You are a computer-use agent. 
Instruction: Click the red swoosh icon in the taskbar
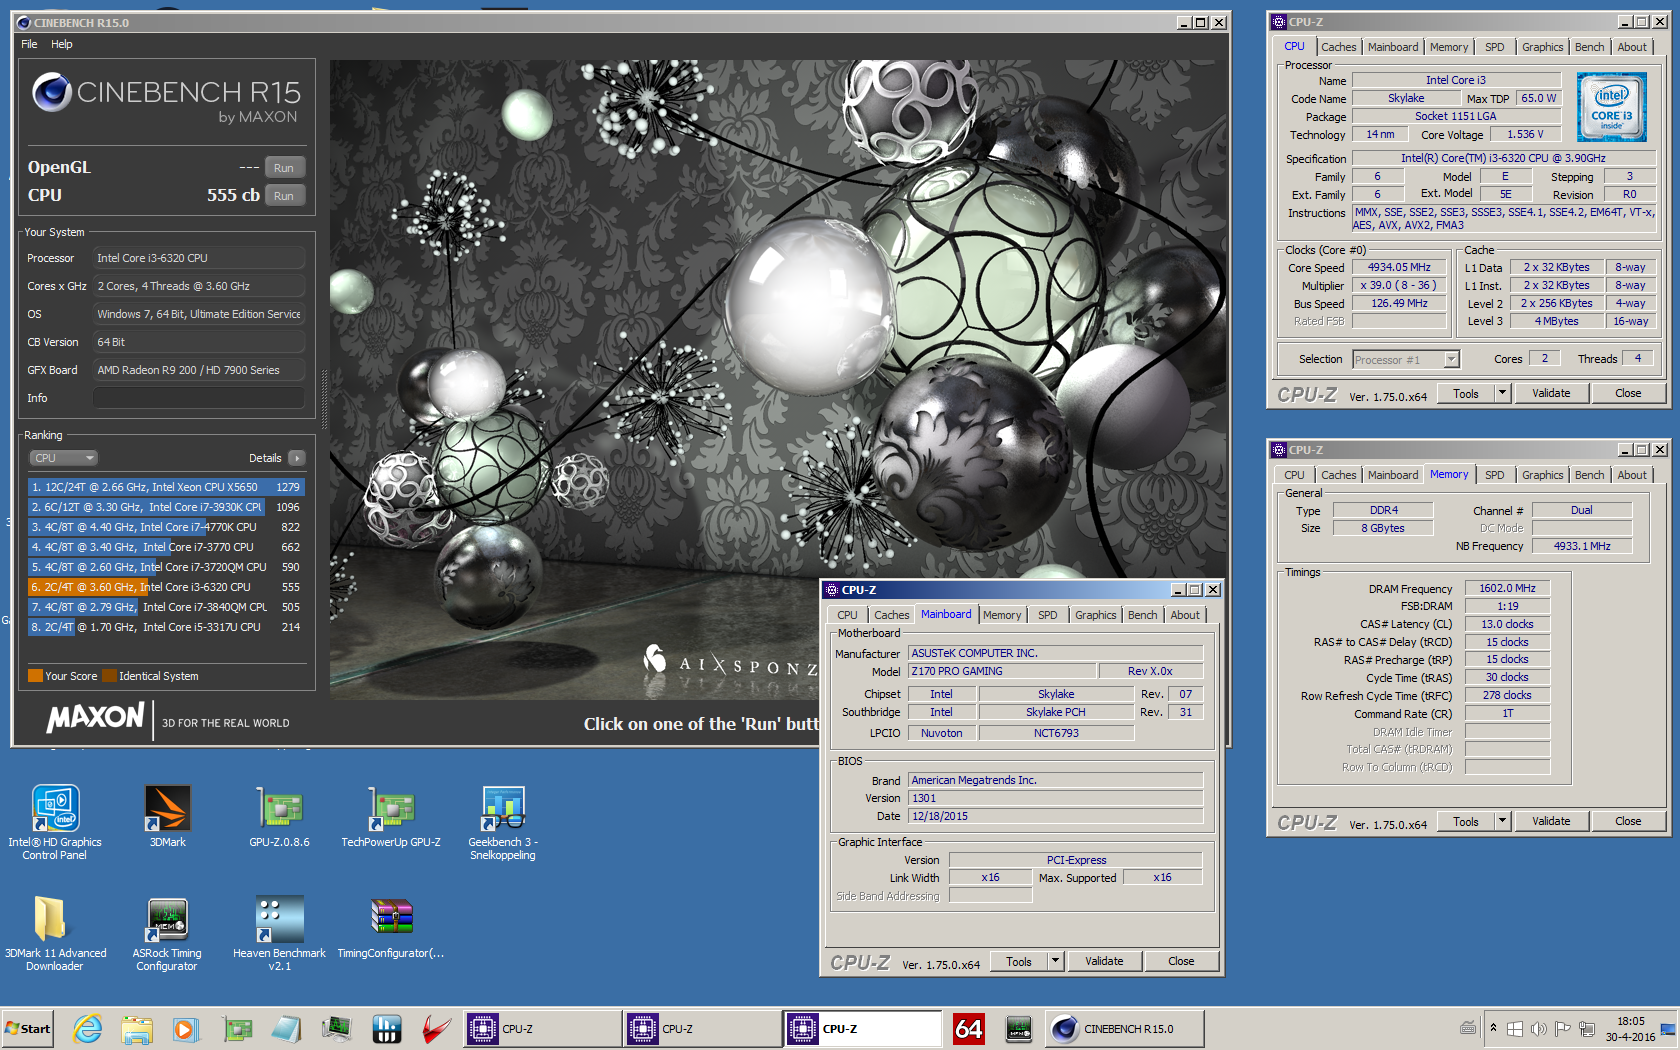click(436, 1028)
